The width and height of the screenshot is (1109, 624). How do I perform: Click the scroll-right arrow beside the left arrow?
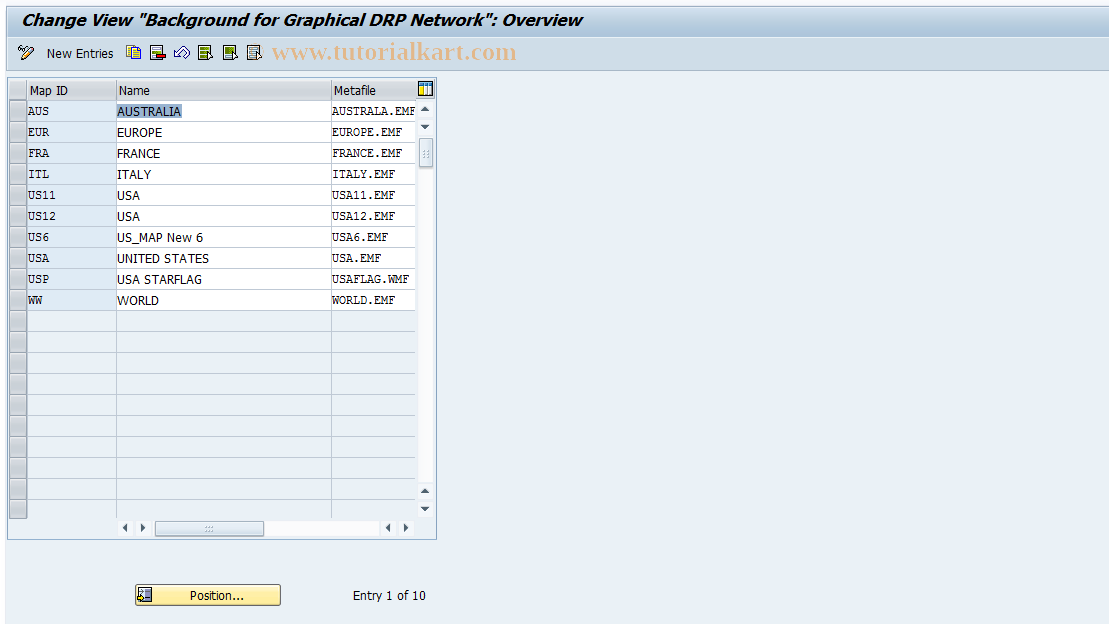143,528
